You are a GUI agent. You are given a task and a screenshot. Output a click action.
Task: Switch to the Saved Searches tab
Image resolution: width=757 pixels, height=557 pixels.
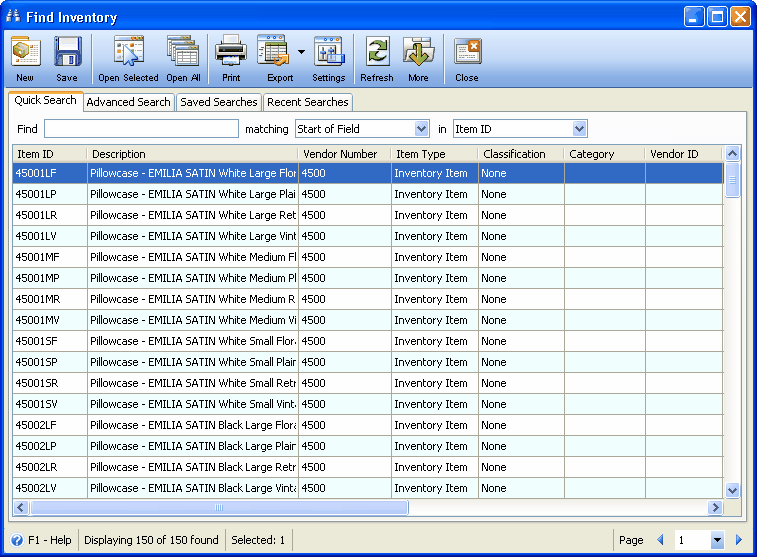(x=218, y=102)
